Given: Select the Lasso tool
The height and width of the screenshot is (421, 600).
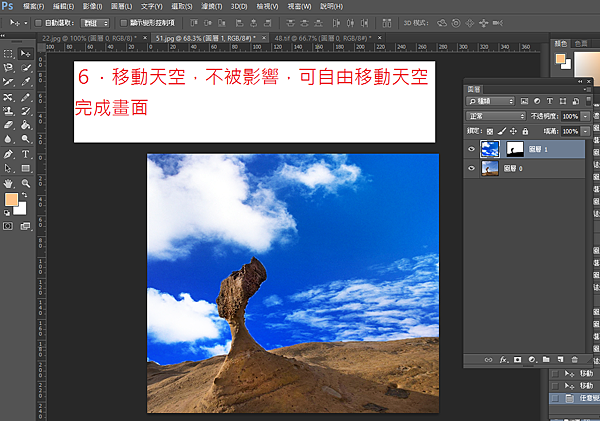Looking at the screenshot, I should click(8, 68).
